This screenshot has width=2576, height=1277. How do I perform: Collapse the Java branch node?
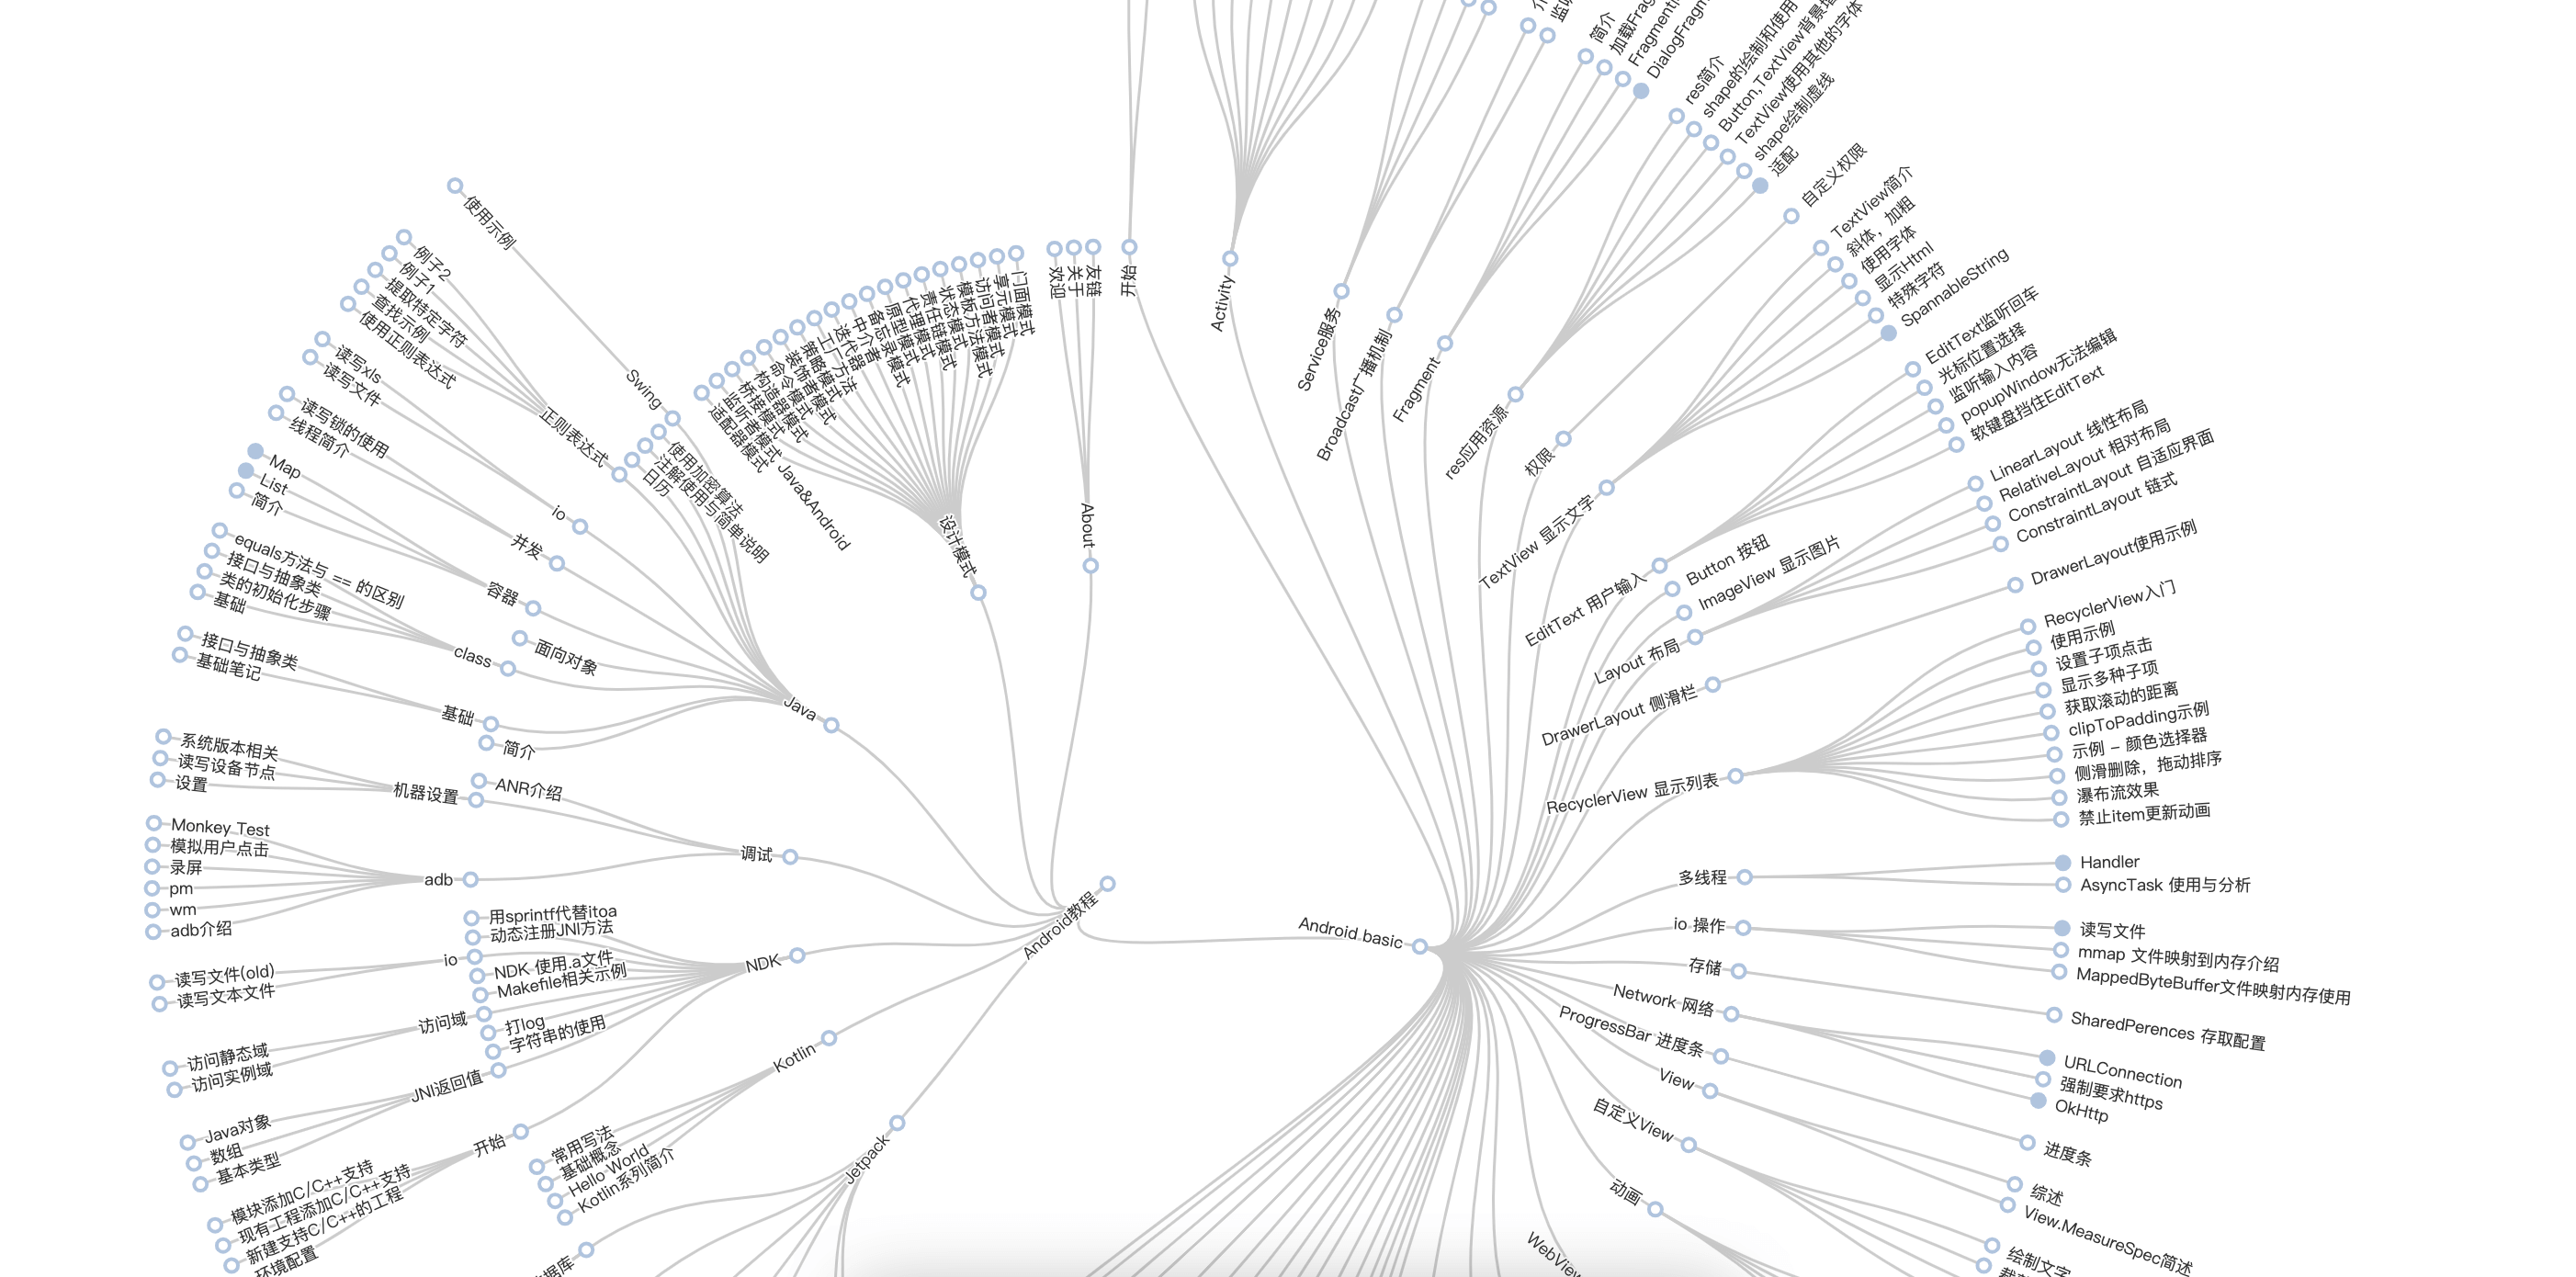[x=831, y=725]
